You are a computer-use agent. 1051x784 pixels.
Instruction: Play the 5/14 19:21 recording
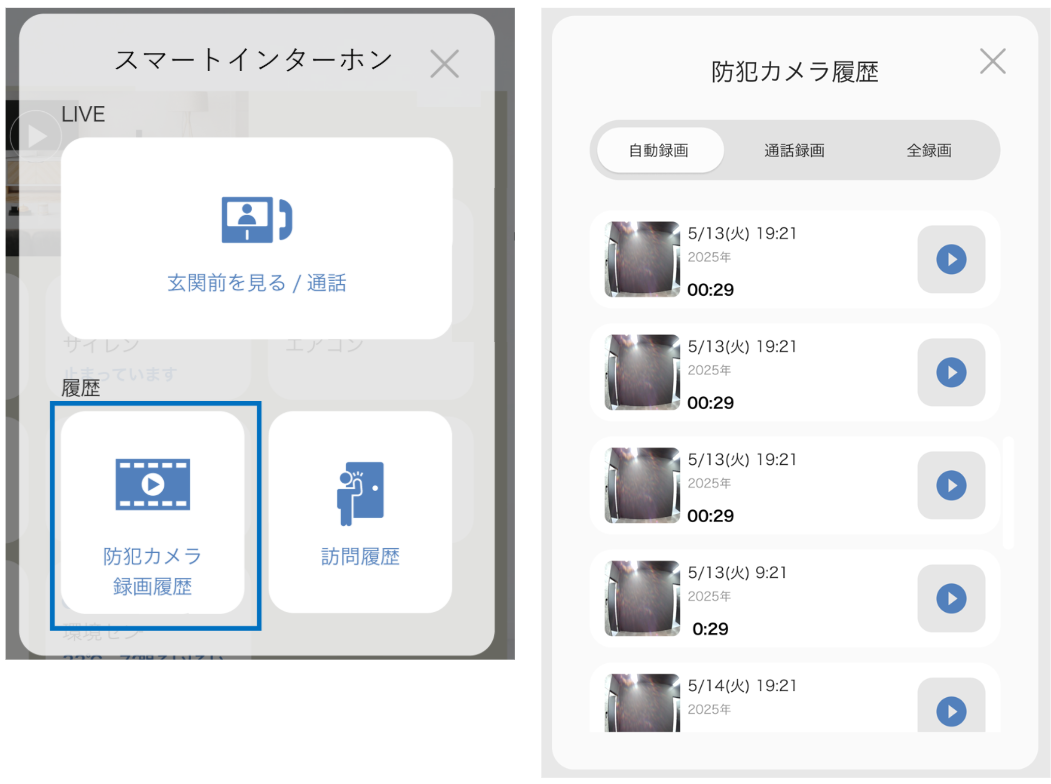pyautogui.click(x=951, y=711)
